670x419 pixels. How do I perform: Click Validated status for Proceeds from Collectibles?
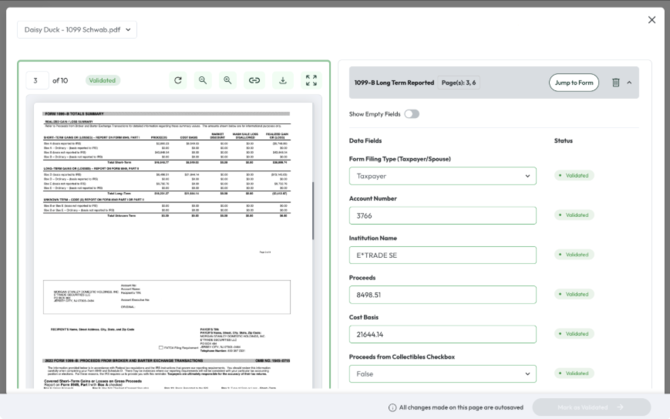click(x=574, y=373)
